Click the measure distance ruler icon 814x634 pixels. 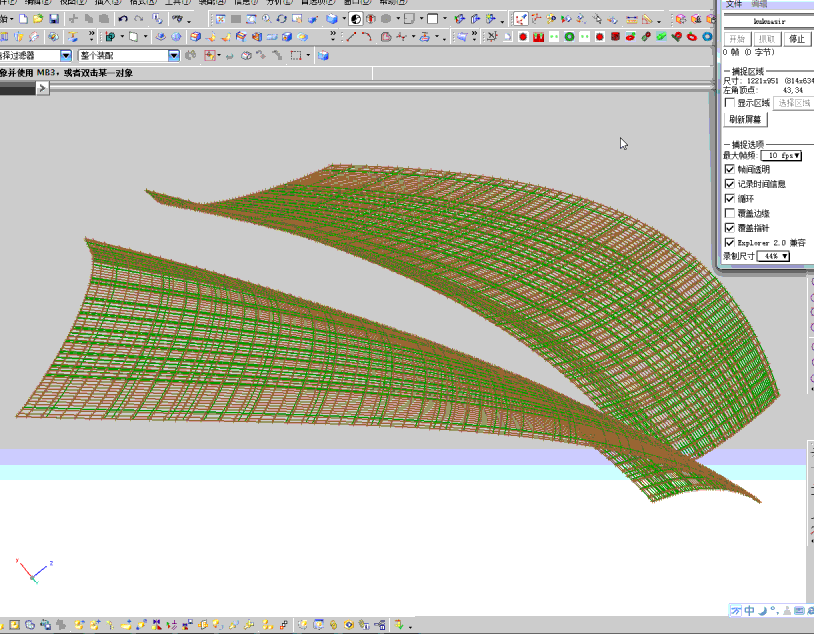pyautogui.click(x=631, y=20)
